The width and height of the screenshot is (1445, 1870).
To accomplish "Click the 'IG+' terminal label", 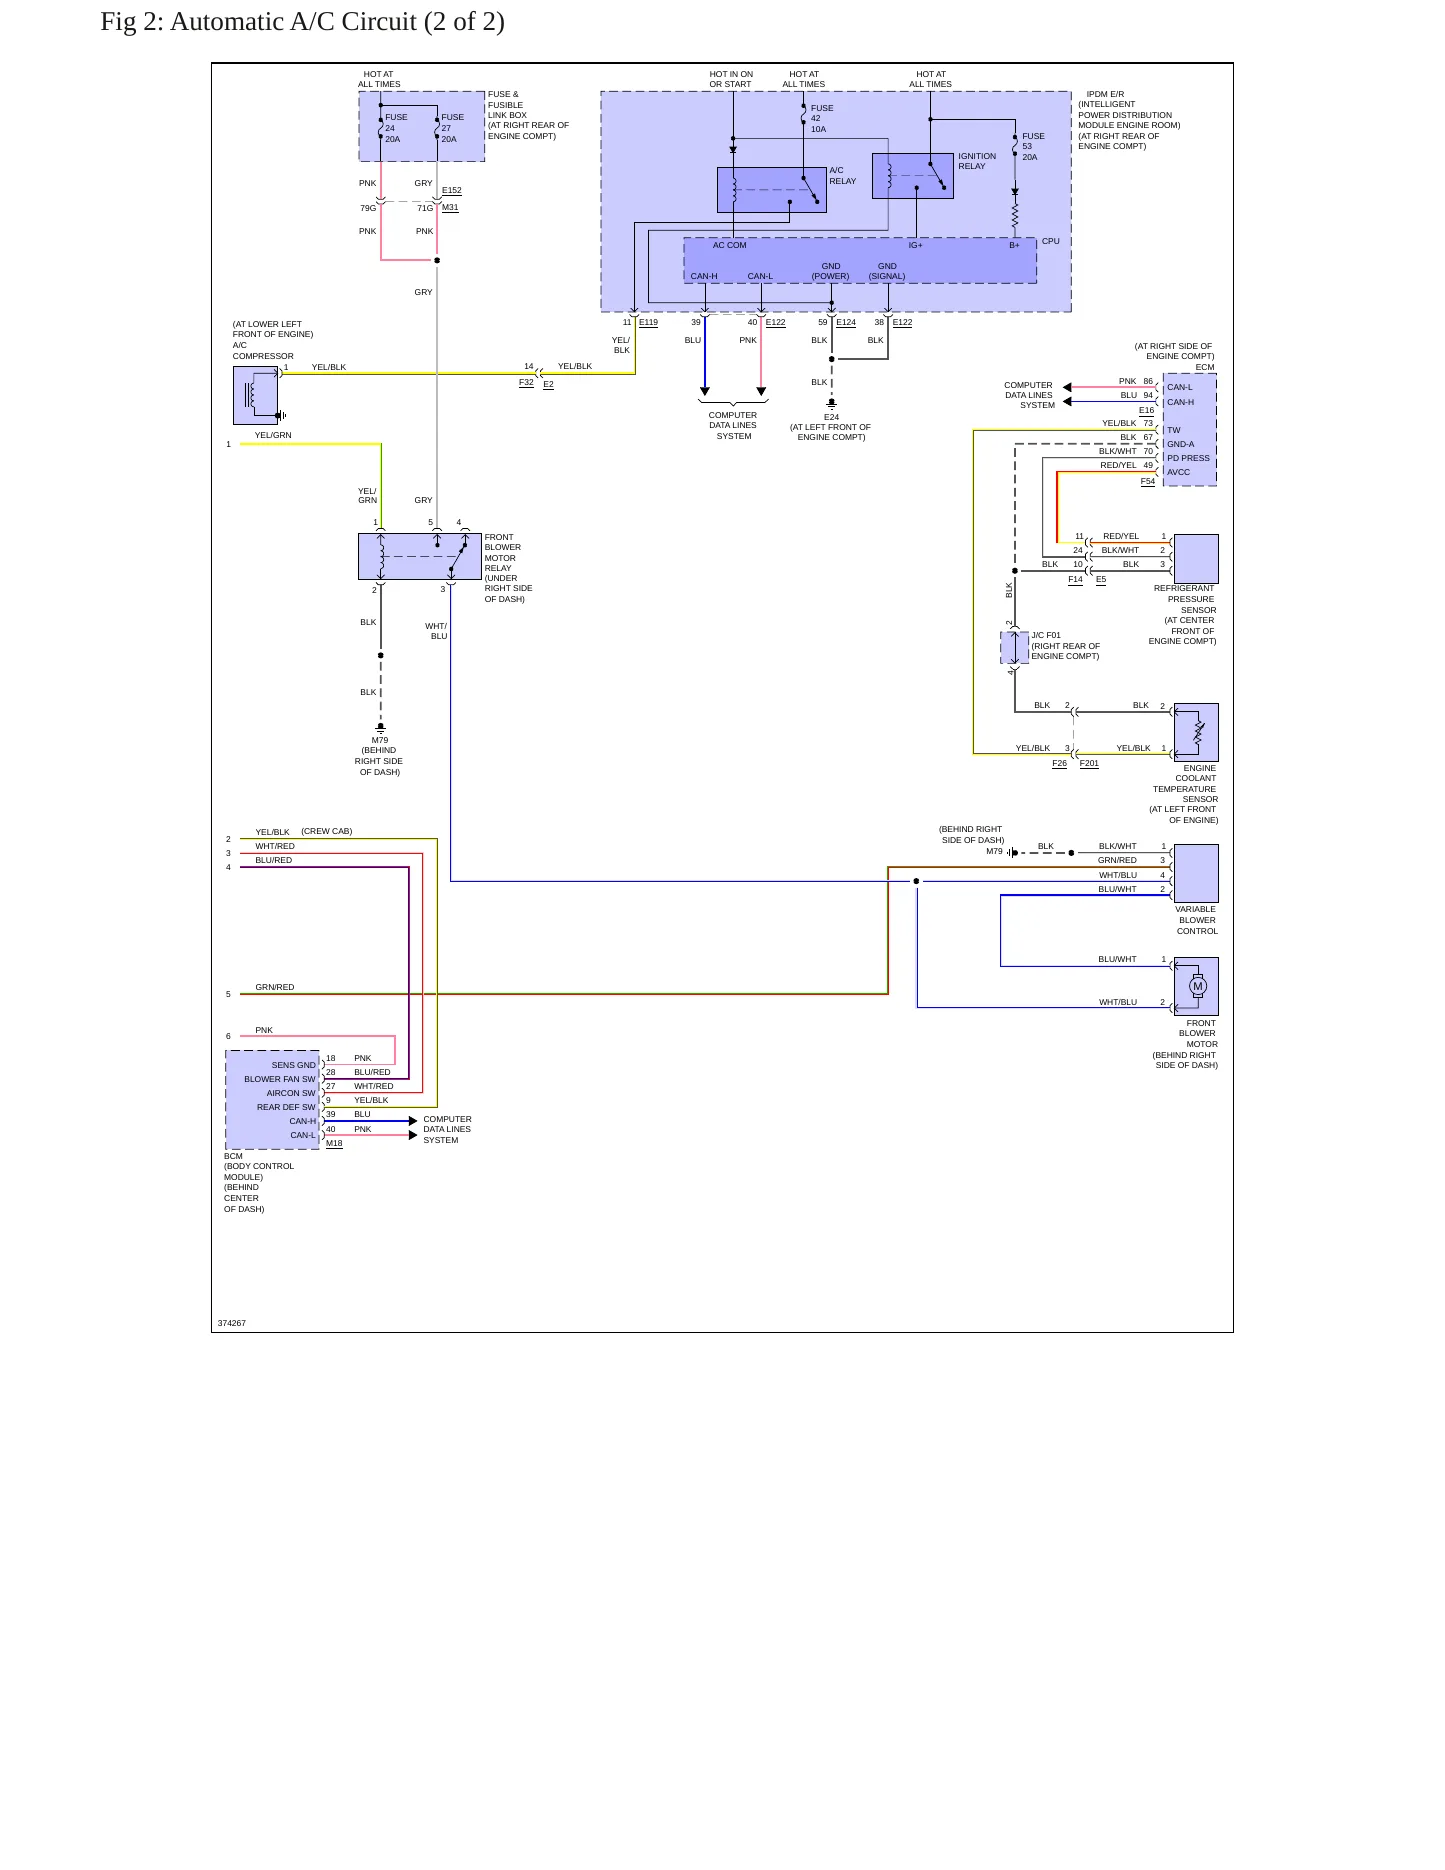I will pos(915,245).
